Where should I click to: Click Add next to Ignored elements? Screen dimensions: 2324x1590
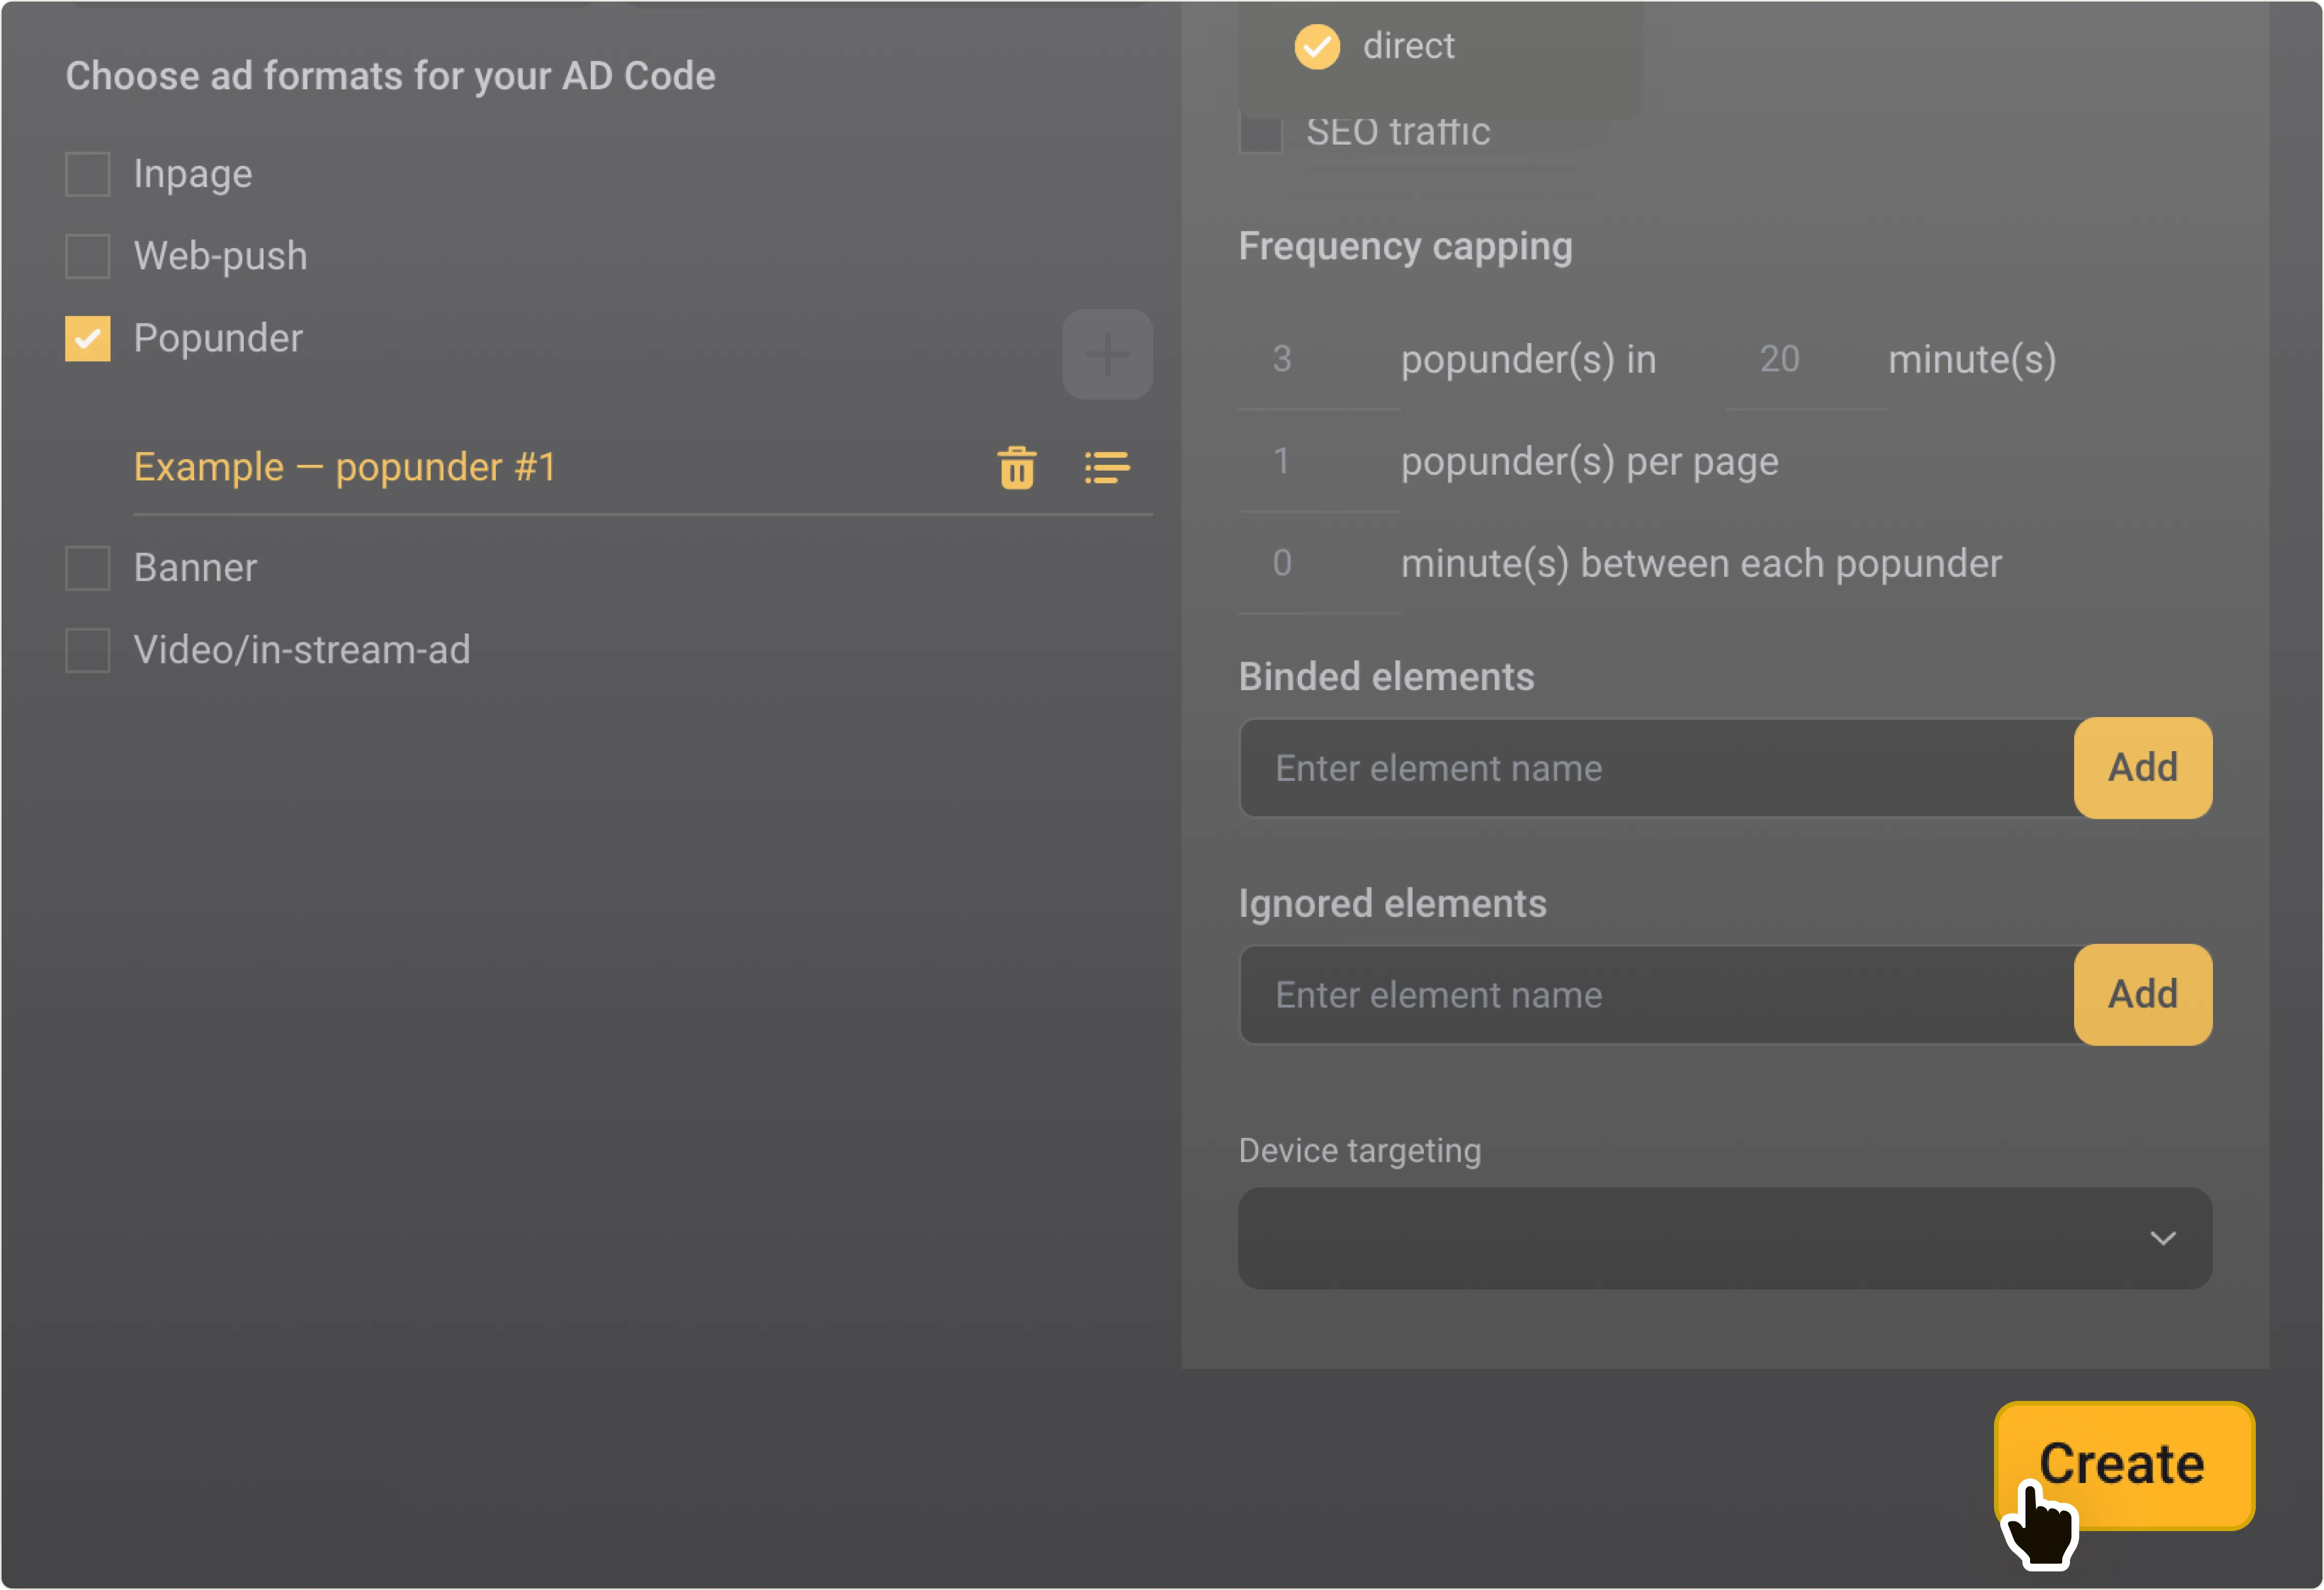2142,995
